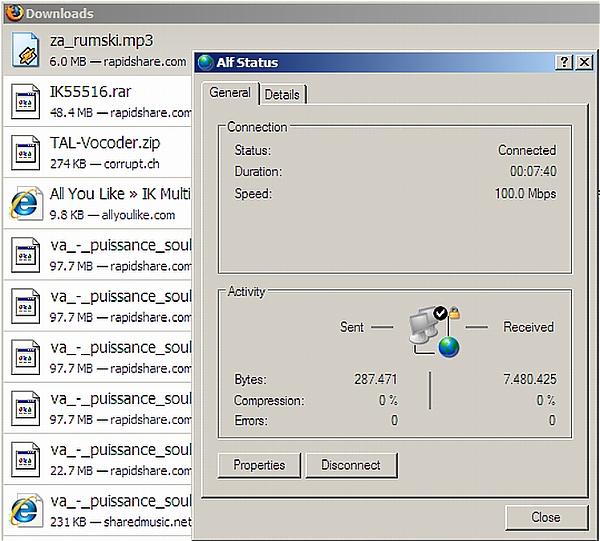Click the Close button at the dialog bottom

coord(546,517)
